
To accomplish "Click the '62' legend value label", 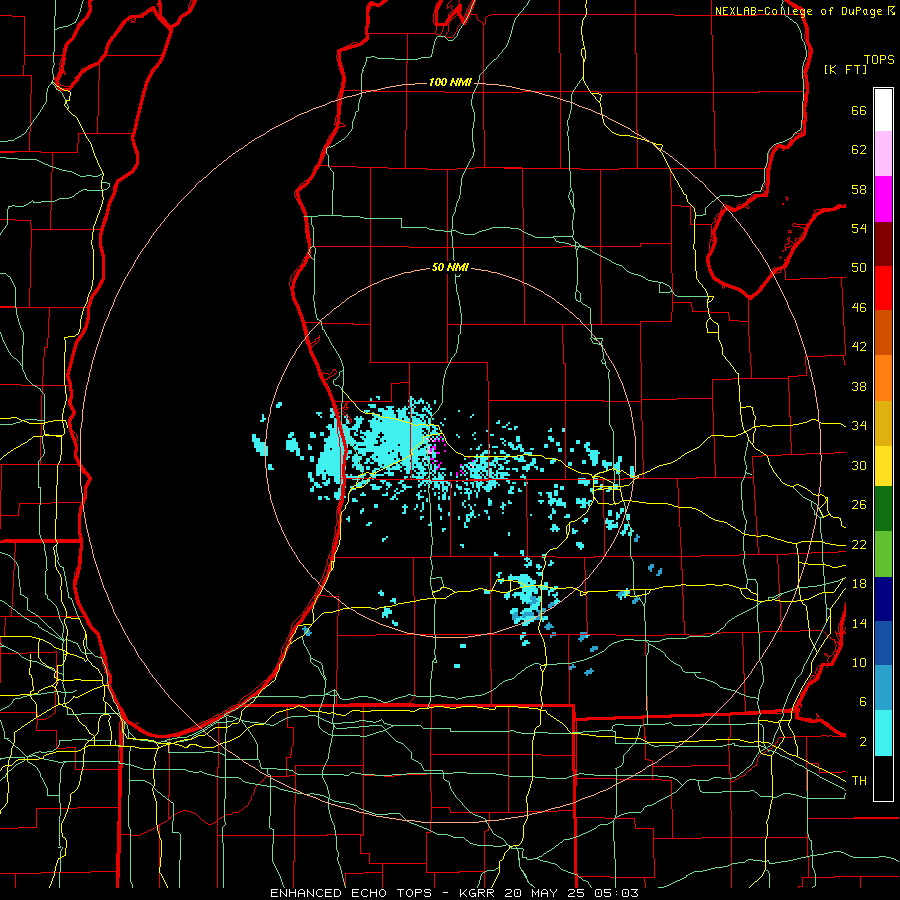I will tap(859, 150).
